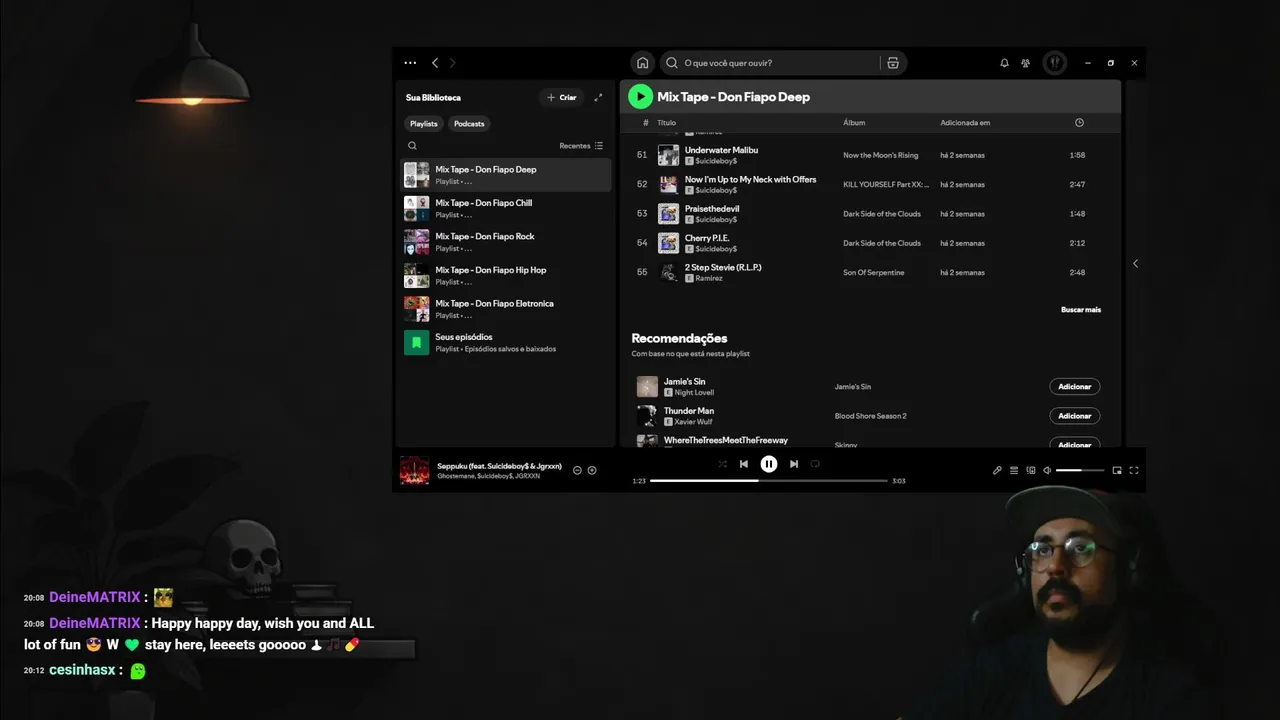Open the play queue icon
This screenshot has height=720, width=1280.
[x=1014, y=470]
